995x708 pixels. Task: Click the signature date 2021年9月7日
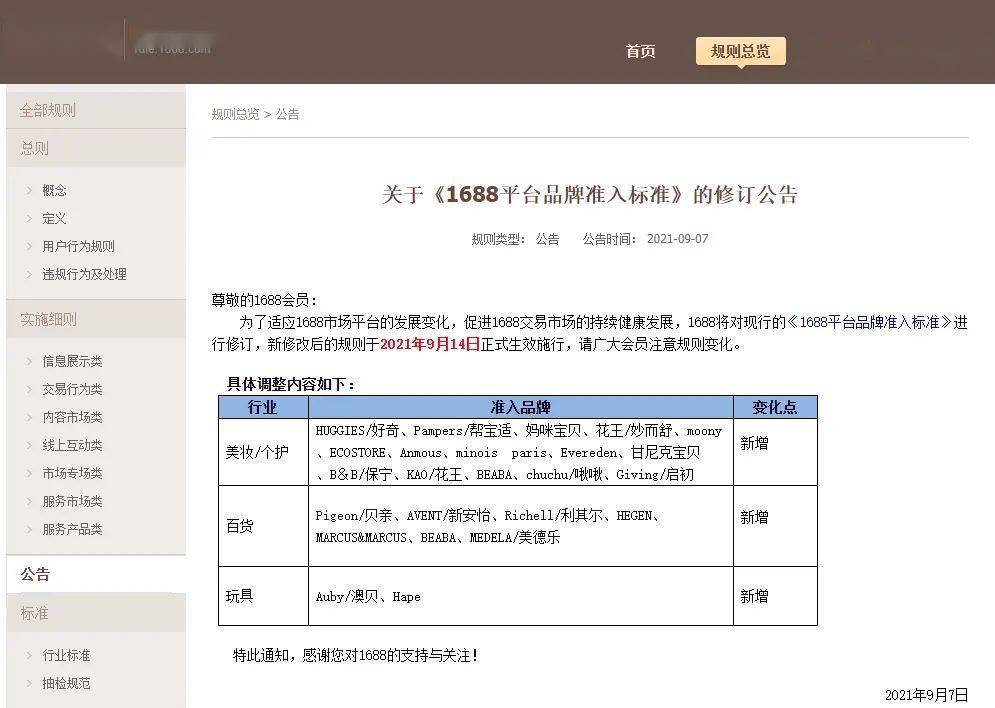(926, 695)
